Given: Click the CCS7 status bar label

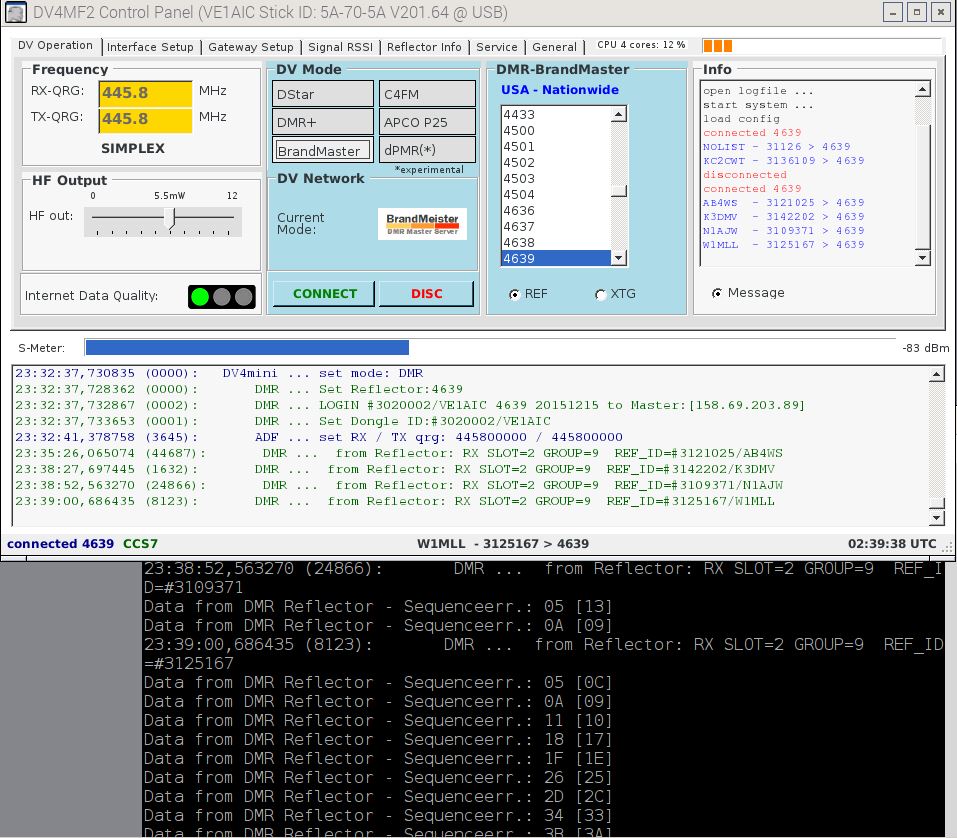Looking at the screenshot, I should point(140,544).
